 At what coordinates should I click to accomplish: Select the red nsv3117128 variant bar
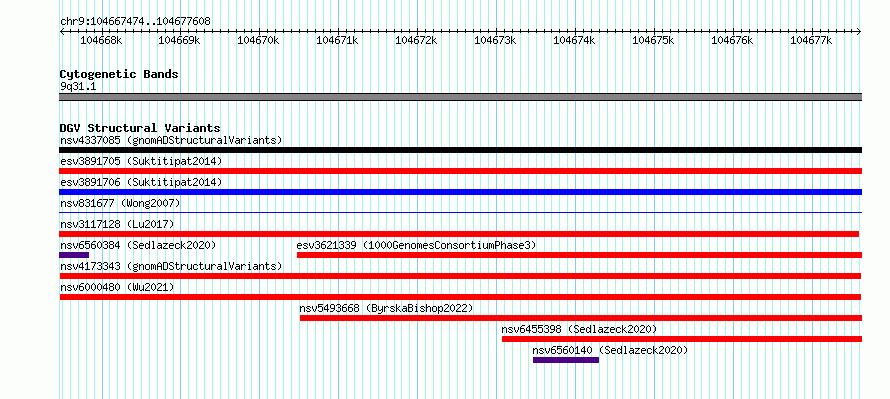click(459, 234)
